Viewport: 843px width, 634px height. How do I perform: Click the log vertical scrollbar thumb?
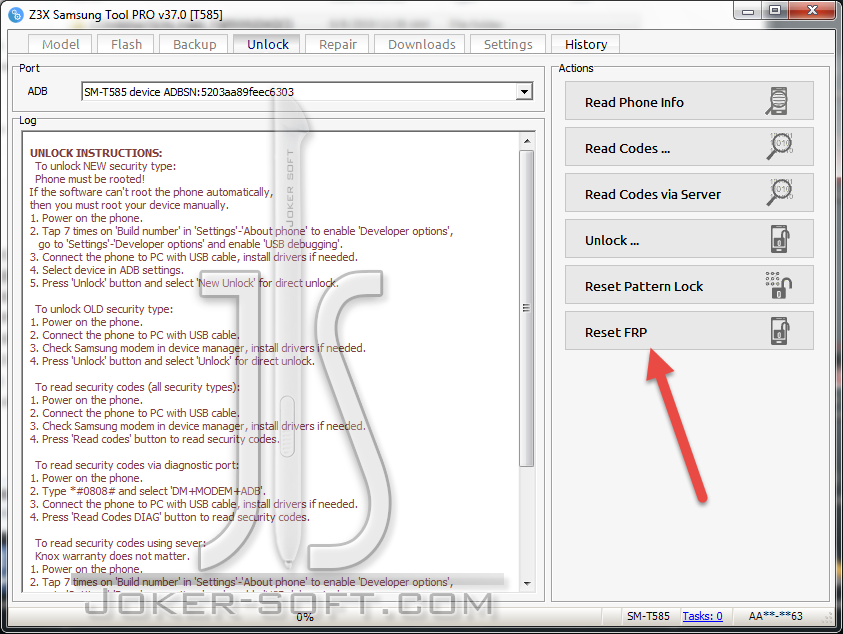click(x=527, y=308)
